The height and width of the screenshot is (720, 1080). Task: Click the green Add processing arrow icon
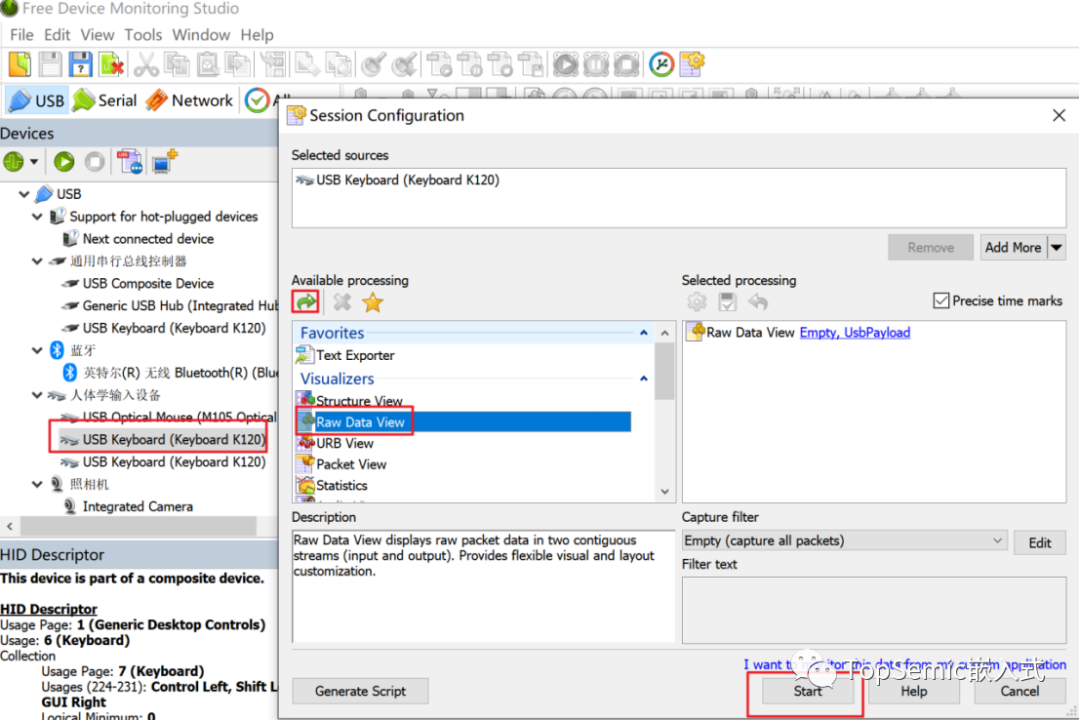point(306,302)
